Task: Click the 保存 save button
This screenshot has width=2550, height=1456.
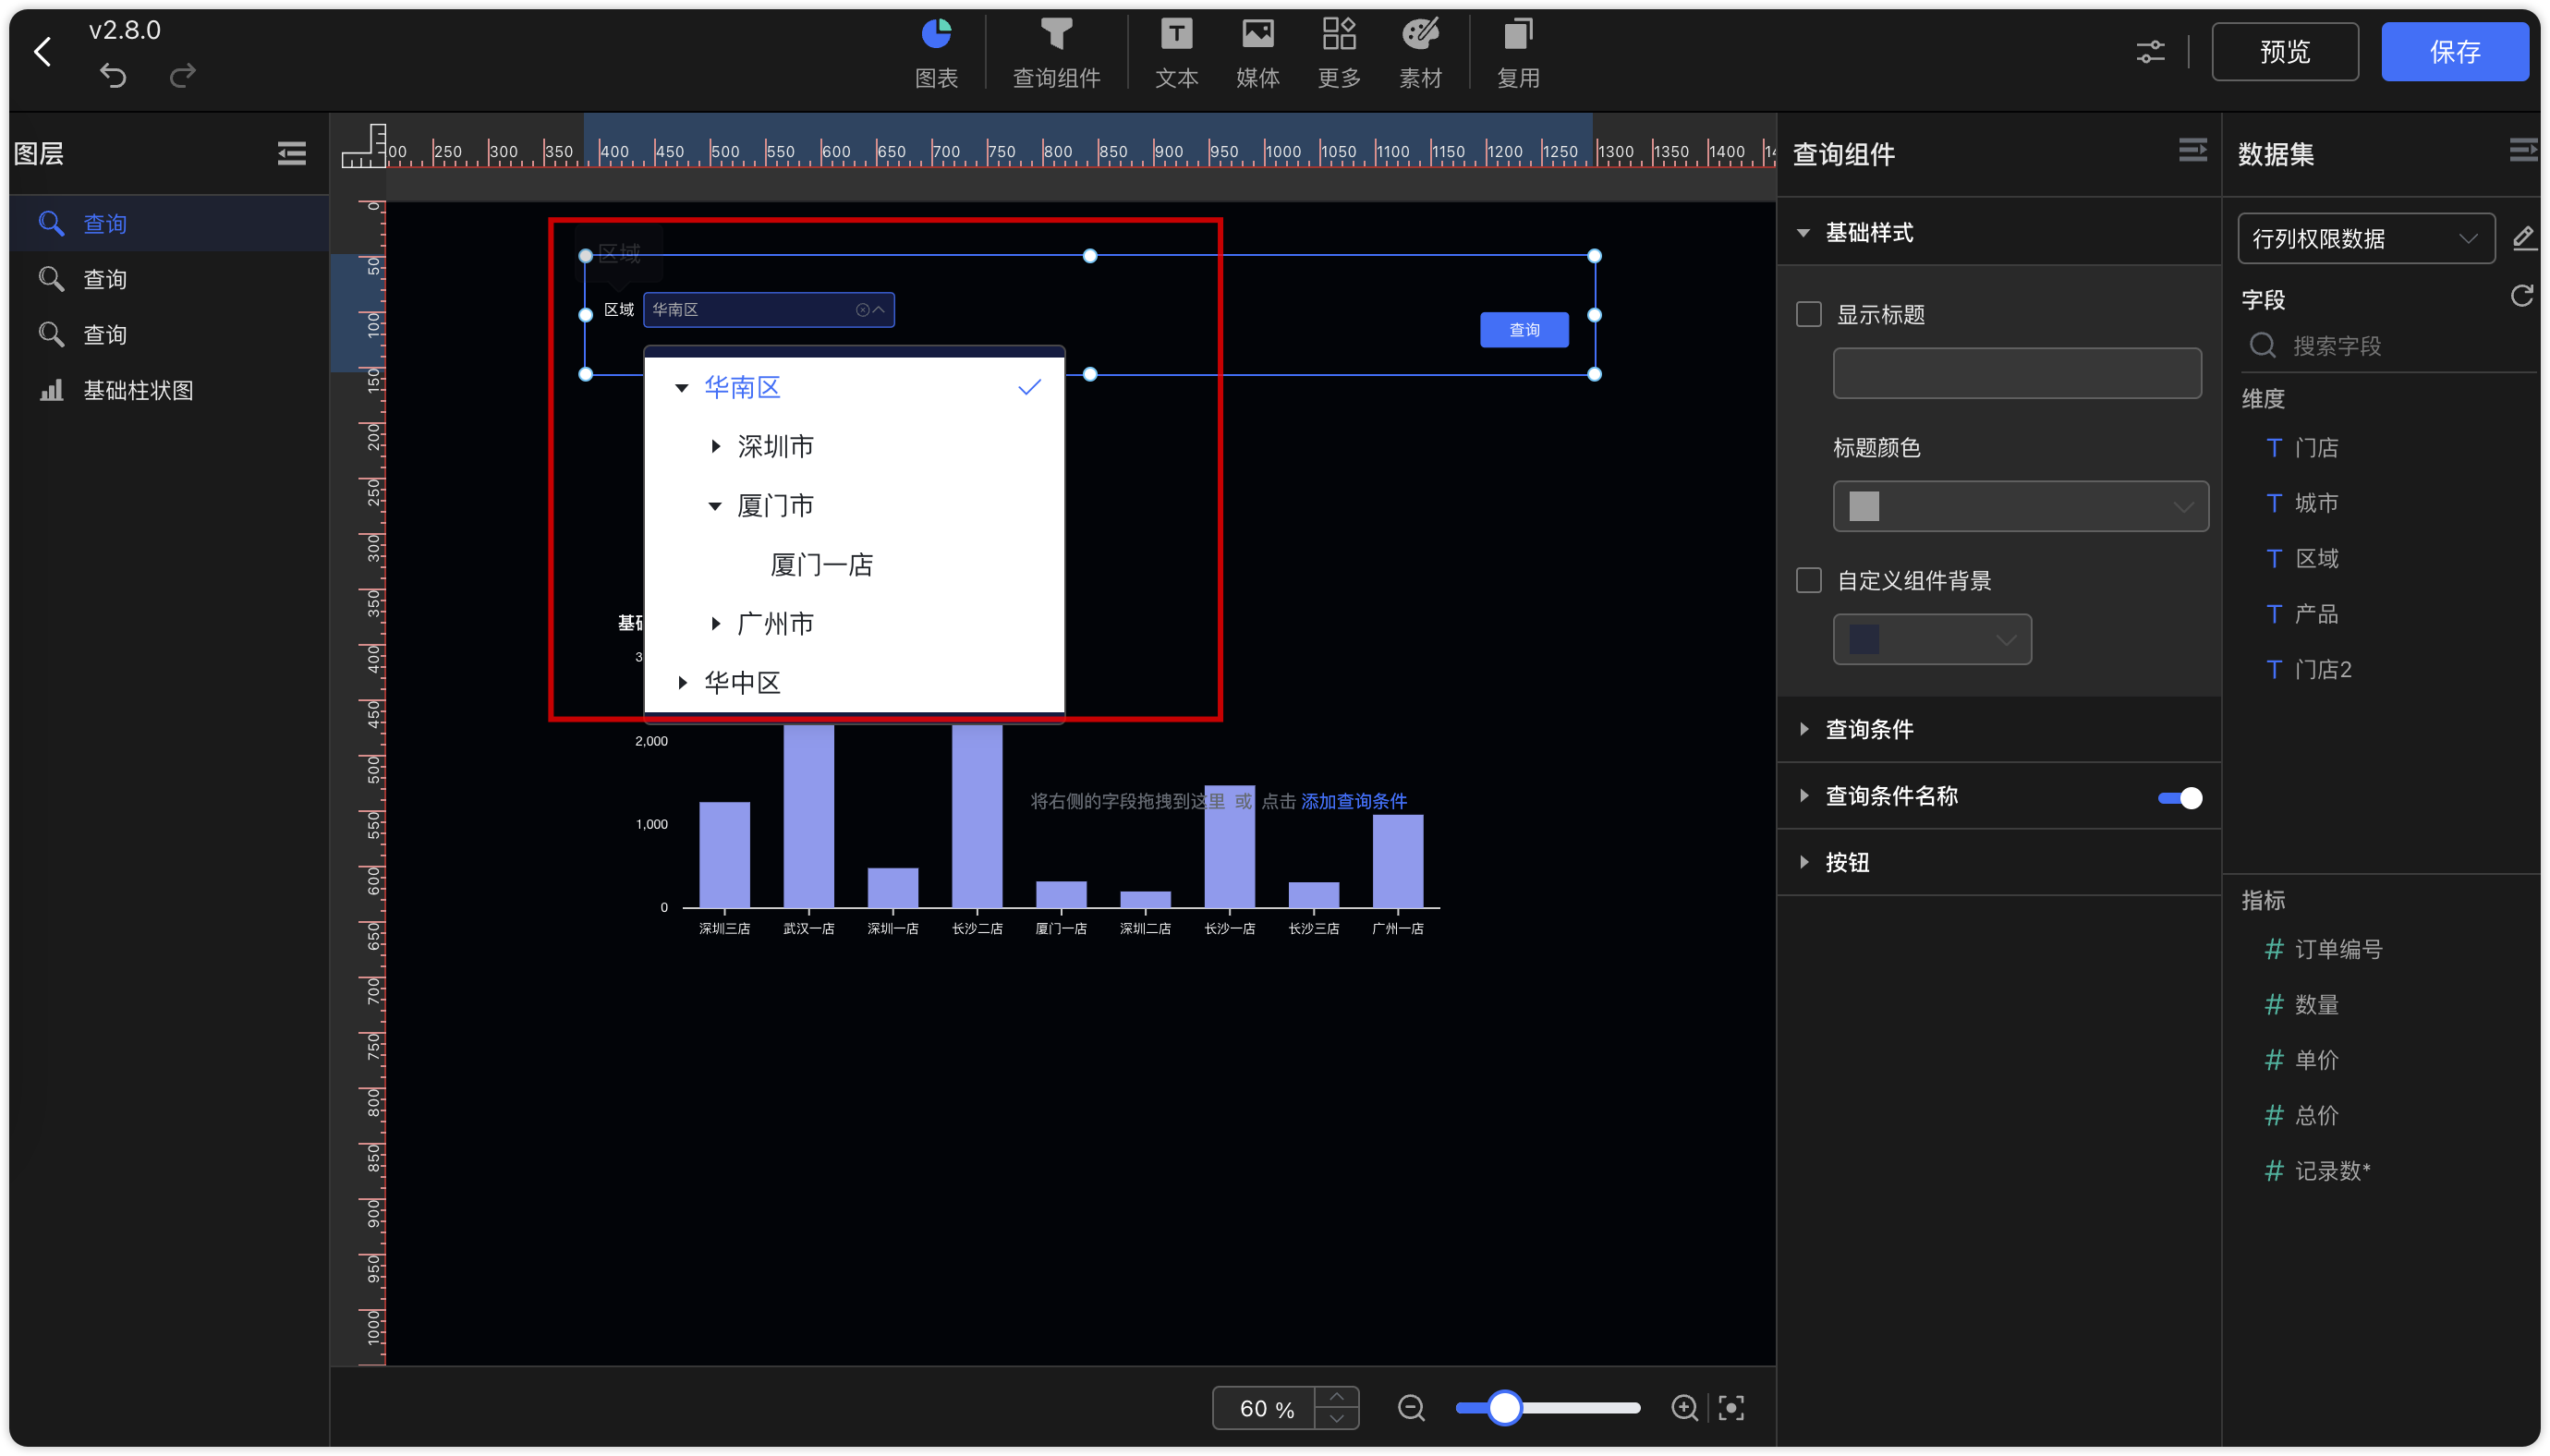Action: click(x=2454, y=52)
